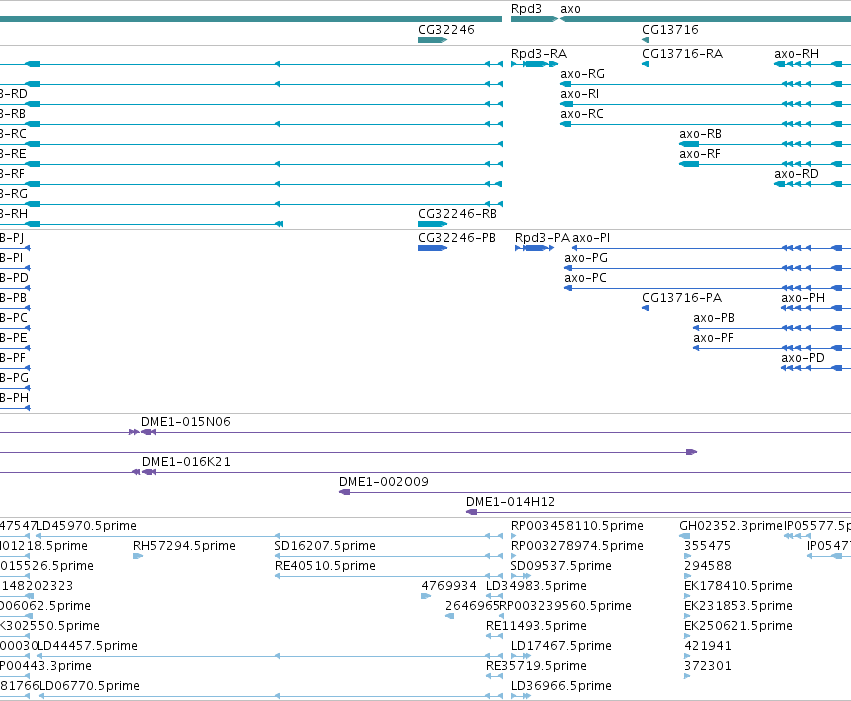Select the axo-RI transcript label
The width and height of the screenshot is (851, 701).
point(580,94)
